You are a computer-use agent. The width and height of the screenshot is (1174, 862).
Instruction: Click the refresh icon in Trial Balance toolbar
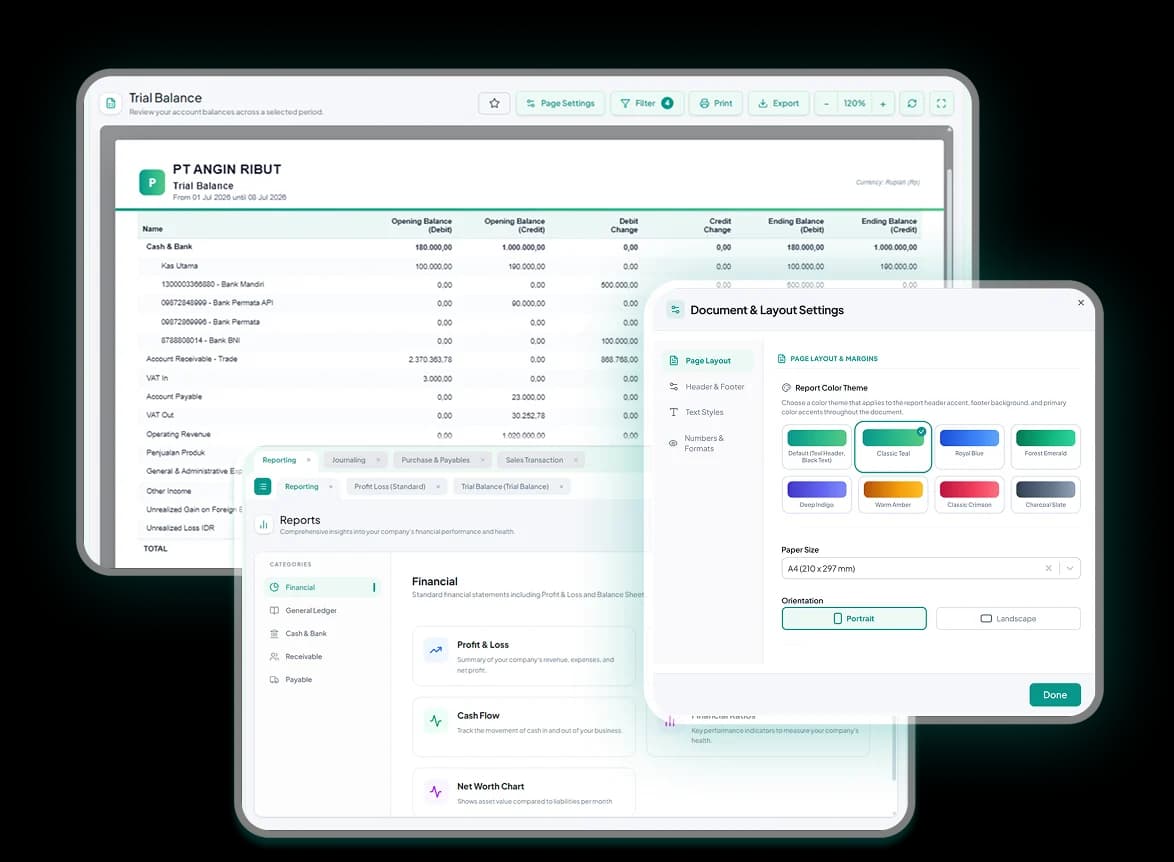911,103
